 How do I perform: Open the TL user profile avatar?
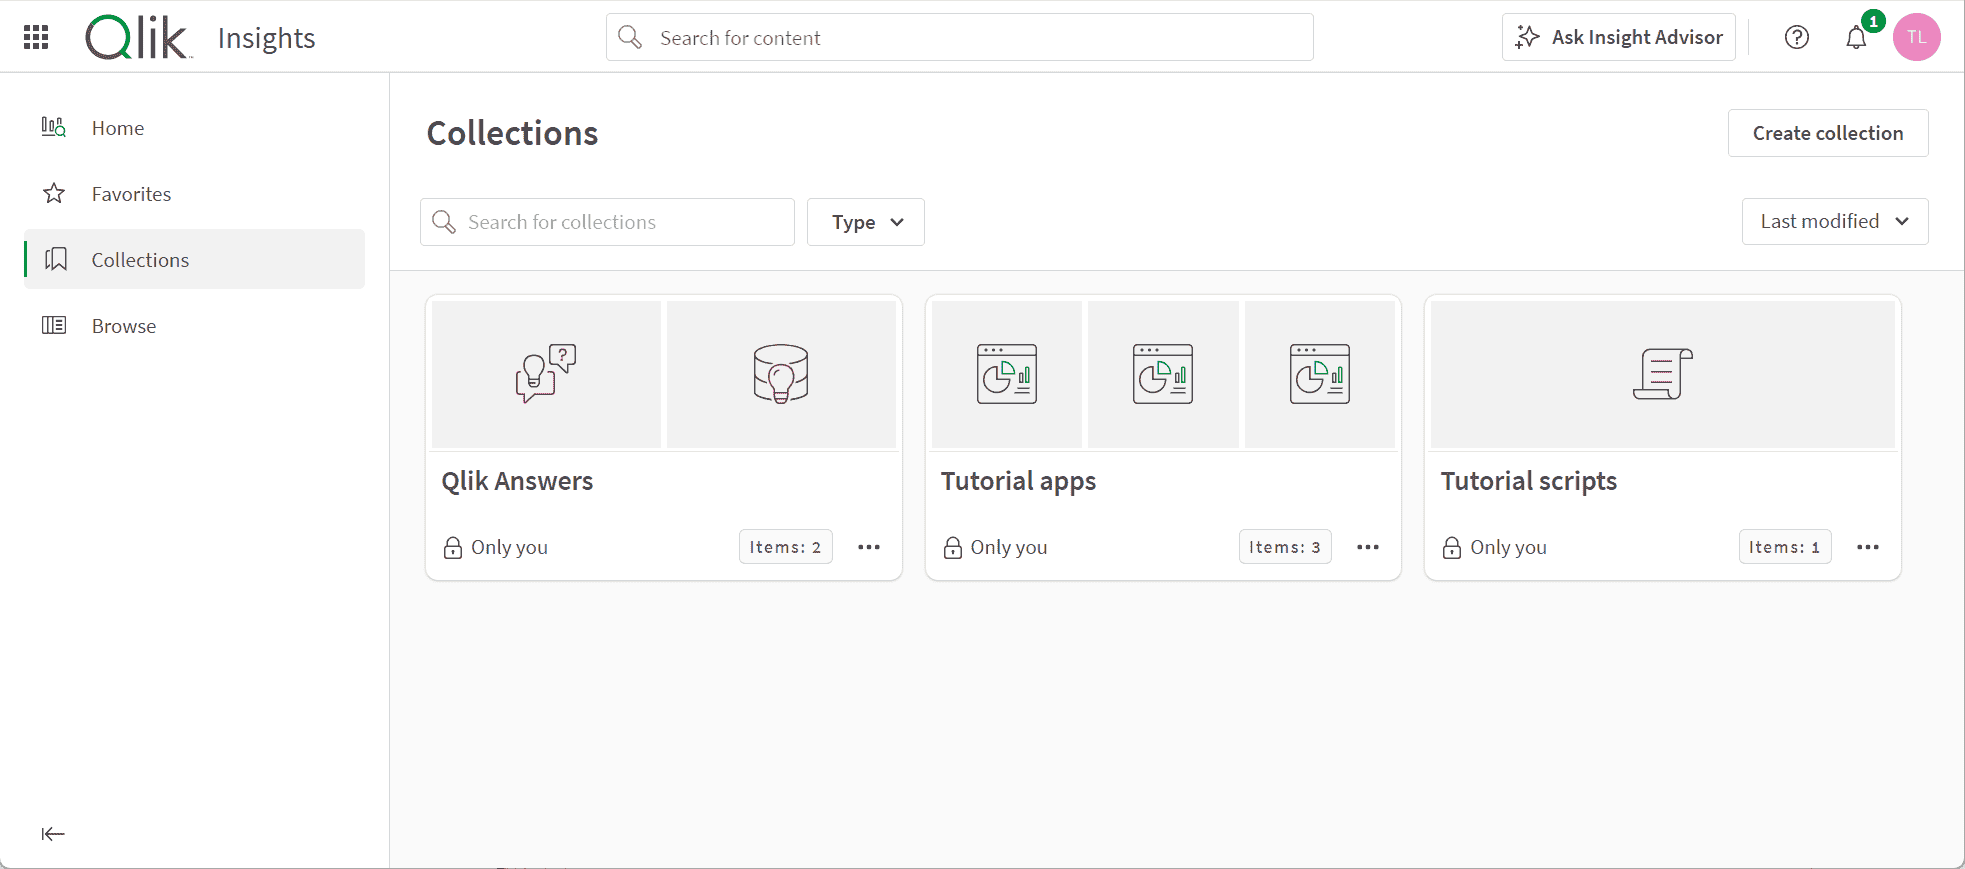[1916, 37]
